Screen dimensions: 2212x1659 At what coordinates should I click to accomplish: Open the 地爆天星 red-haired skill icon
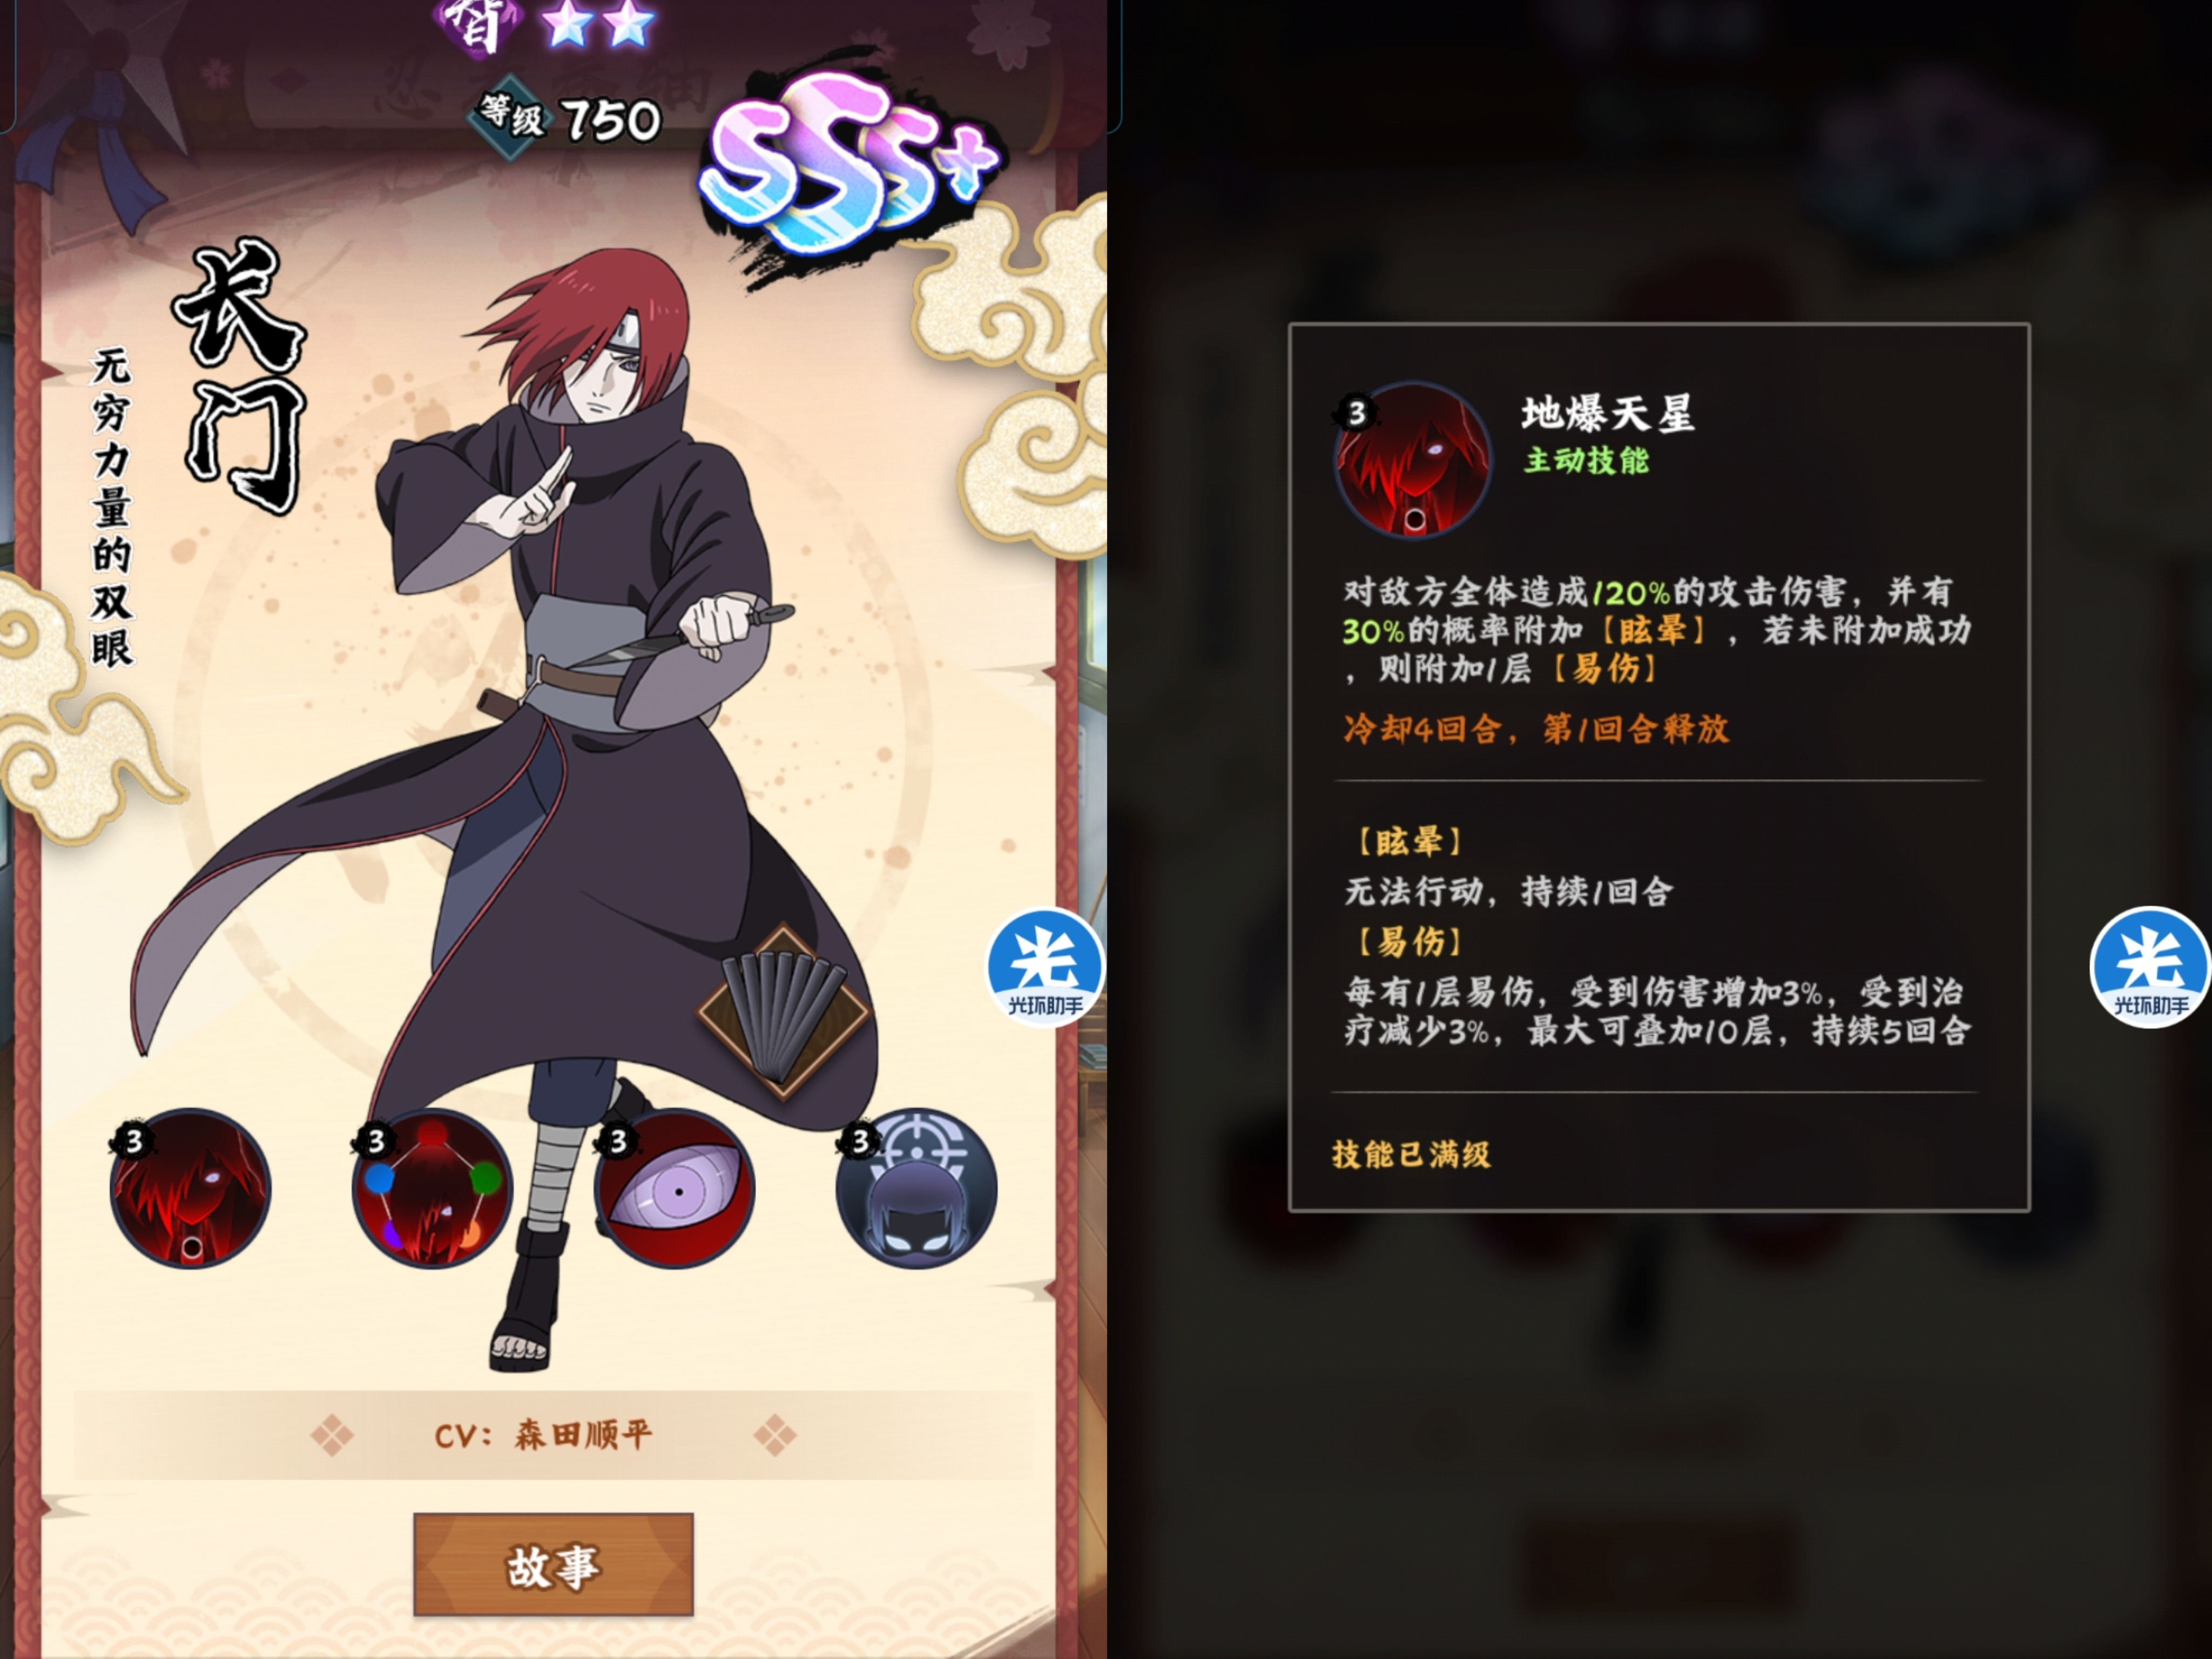tap(190, 1188)
